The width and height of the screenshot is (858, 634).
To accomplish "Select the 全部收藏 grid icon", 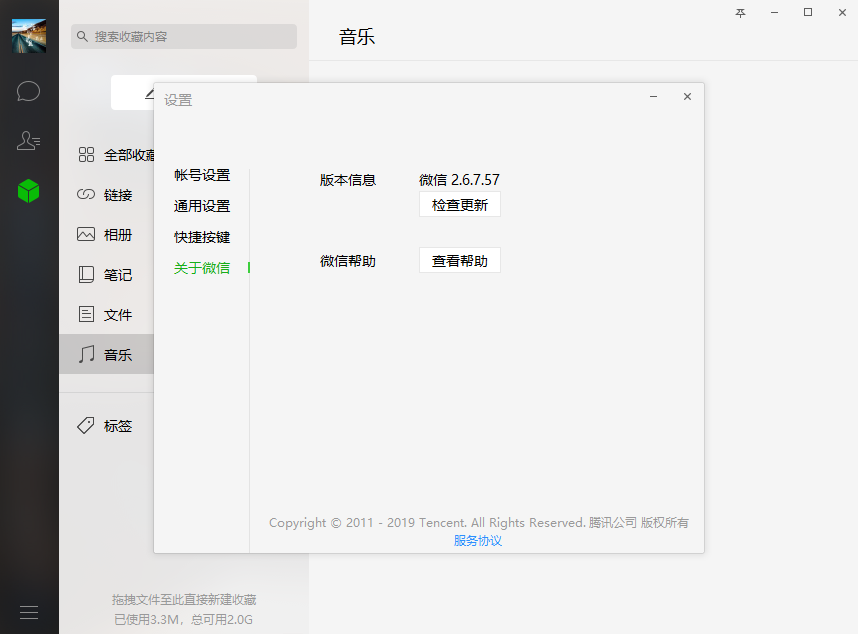I will [x=86, y=155].
